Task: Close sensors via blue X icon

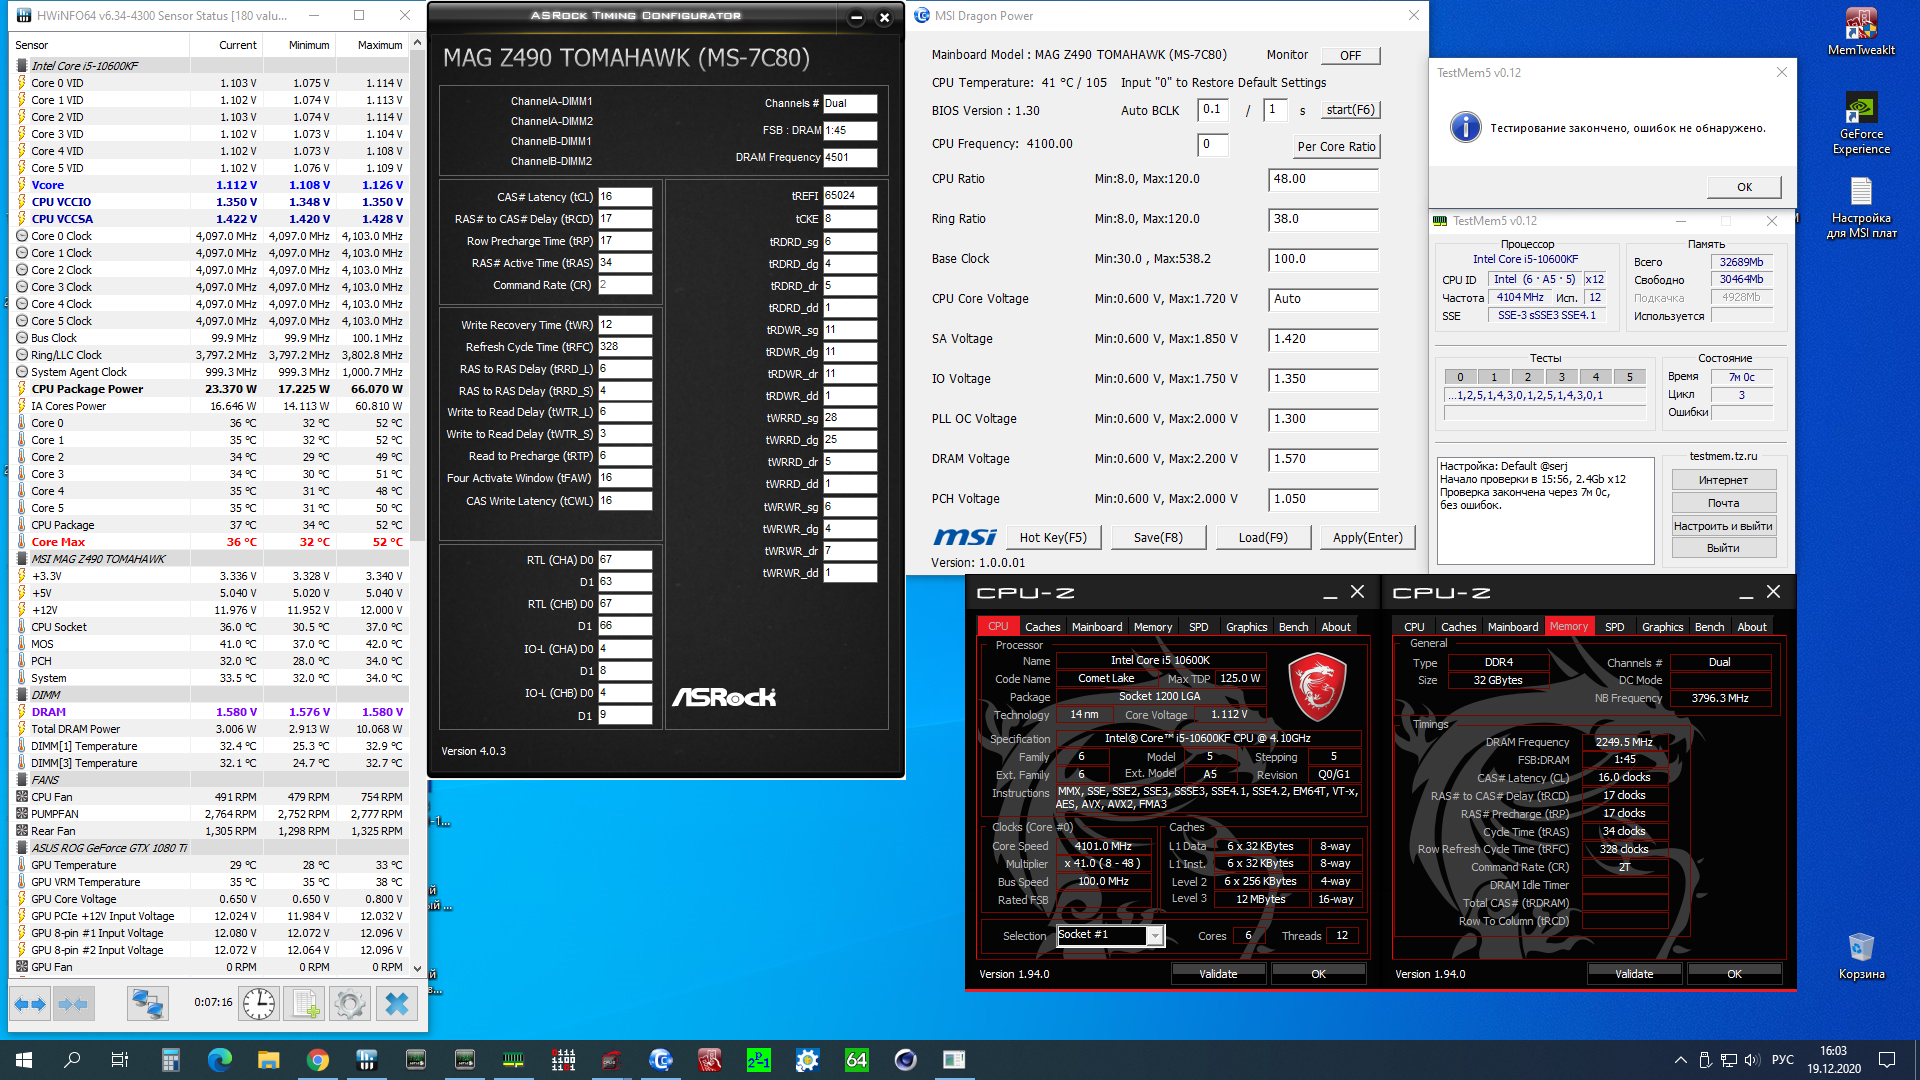Action: [397, 1004]
